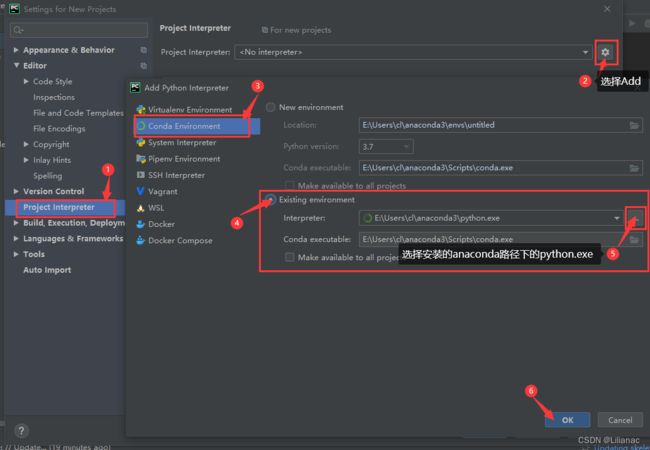Expand Code Style node

[26, 81]
